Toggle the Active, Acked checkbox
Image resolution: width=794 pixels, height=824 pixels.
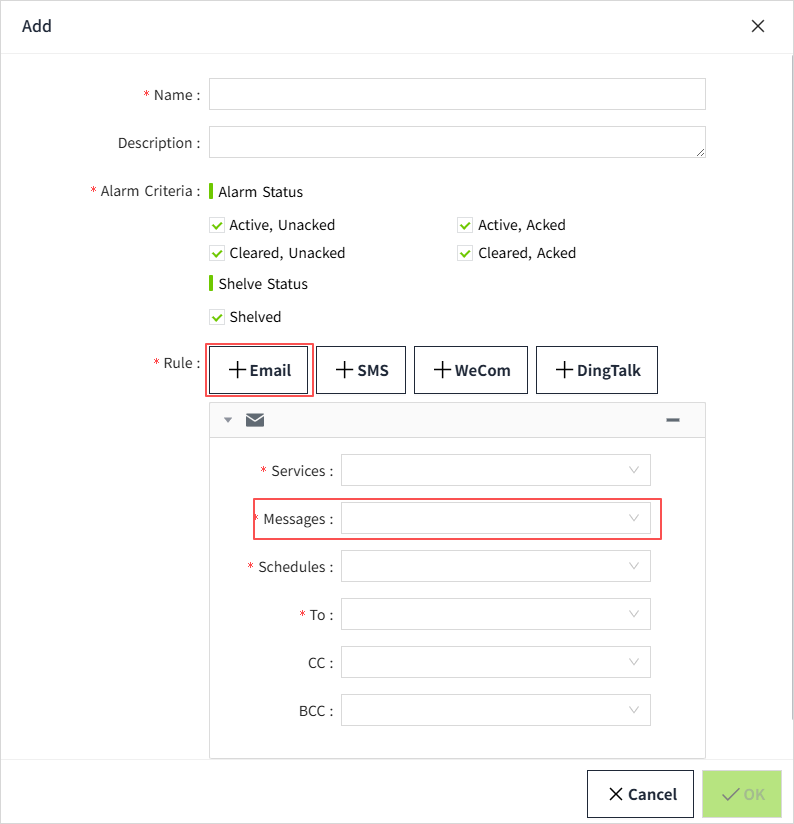point(465,225)
